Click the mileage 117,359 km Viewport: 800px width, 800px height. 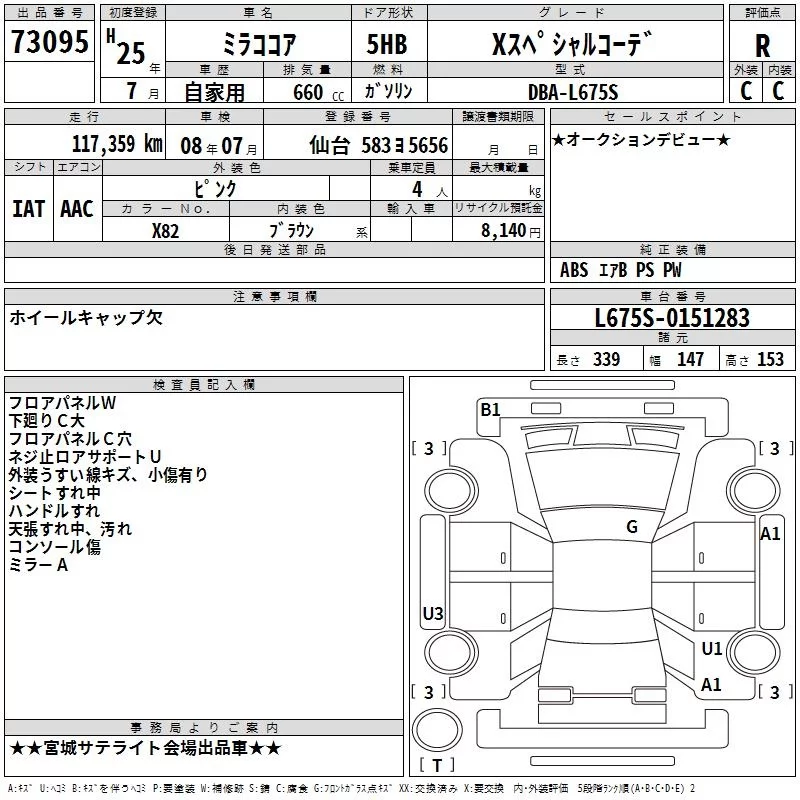[117, 144]
